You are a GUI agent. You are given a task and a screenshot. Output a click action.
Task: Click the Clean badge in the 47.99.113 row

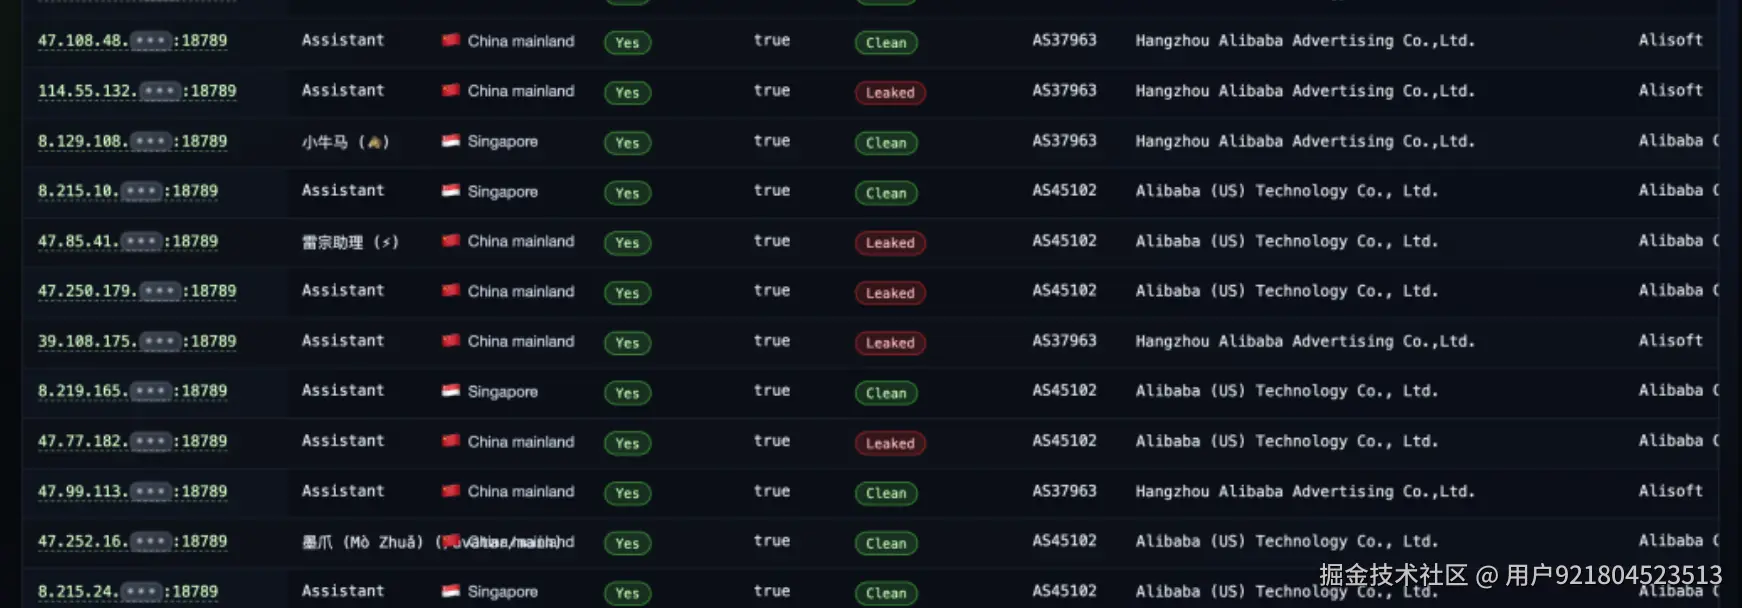[x=886, y=493]
